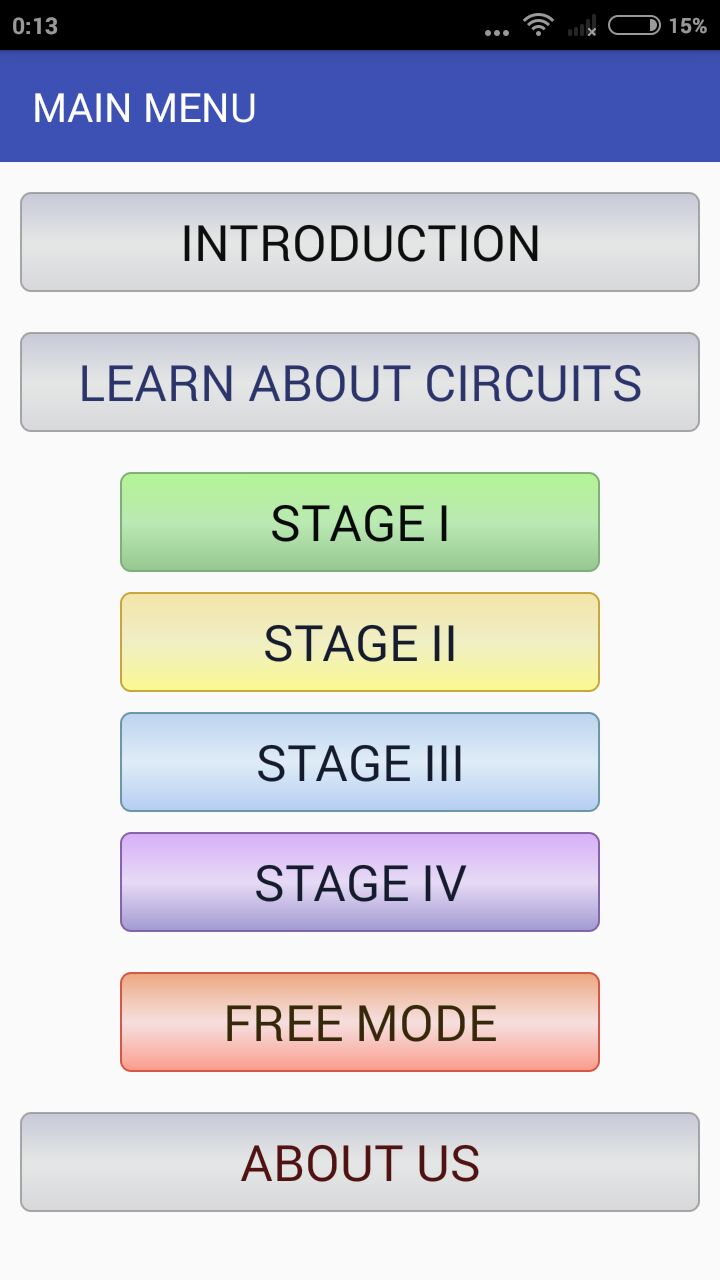Tap the three-dots status bar icon
Viewport: 720px width, 1280px height.
[496, 32]
